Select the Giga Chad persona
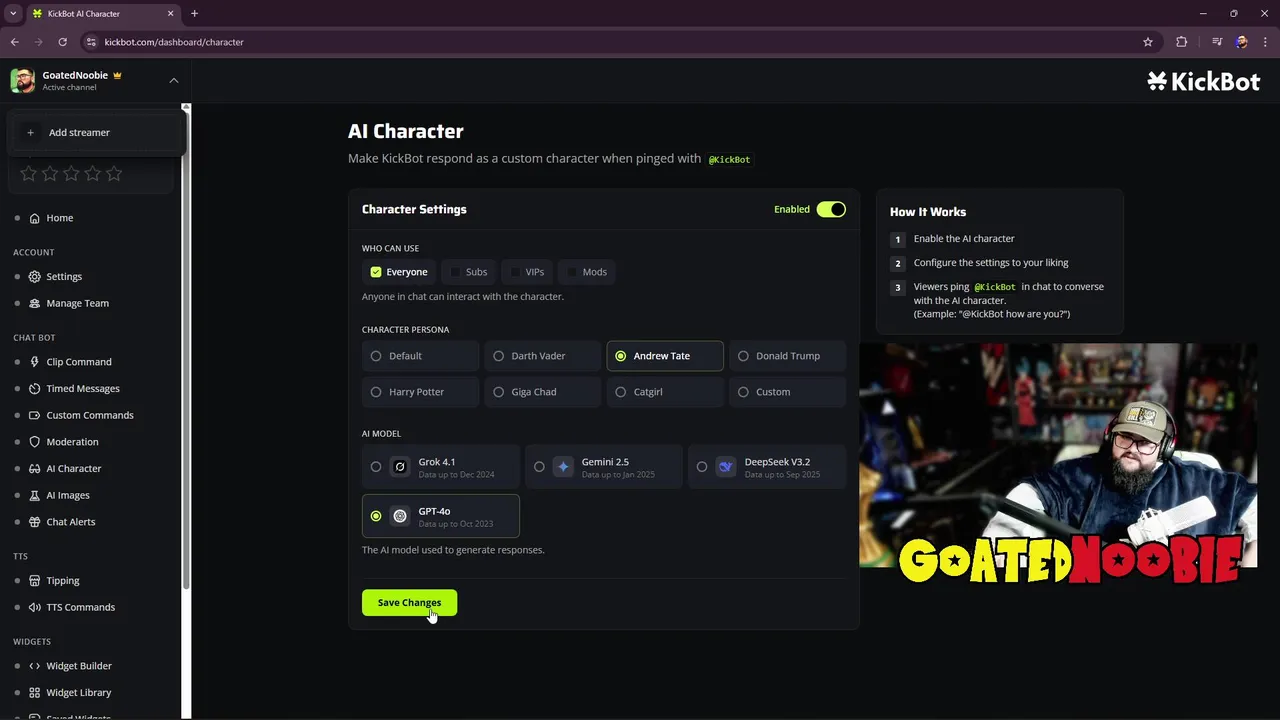The width and height of the screenshot is (1280, 720). 543,392
